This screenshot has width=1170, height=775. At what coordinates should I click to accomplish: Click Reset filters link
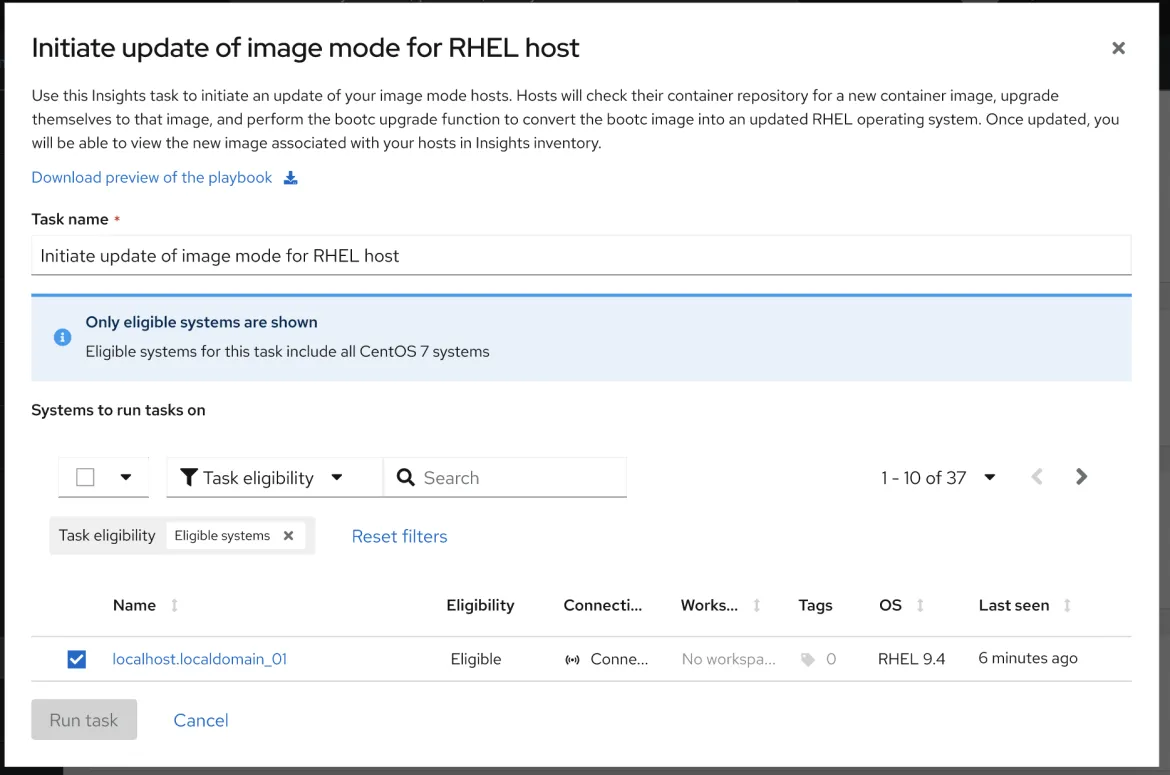pyautogui.click(x=399, y=536)
